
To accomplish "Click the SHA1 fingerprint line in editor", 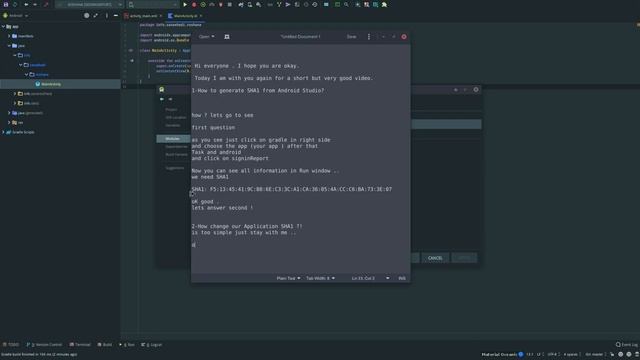I will [x=292, y=189].
